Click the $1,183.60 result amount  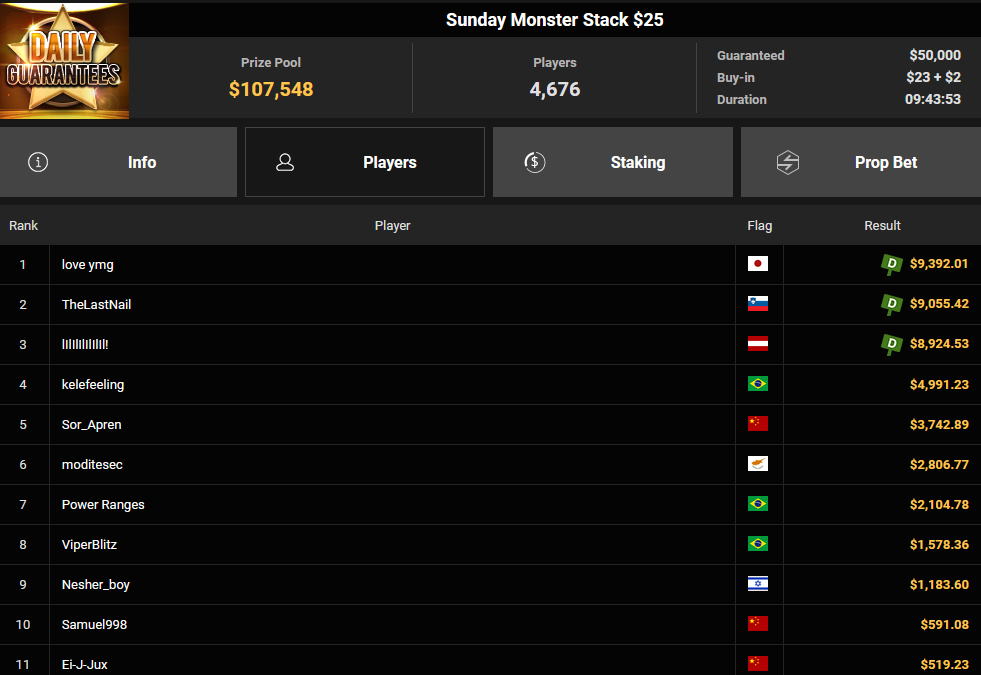(939, 584)
